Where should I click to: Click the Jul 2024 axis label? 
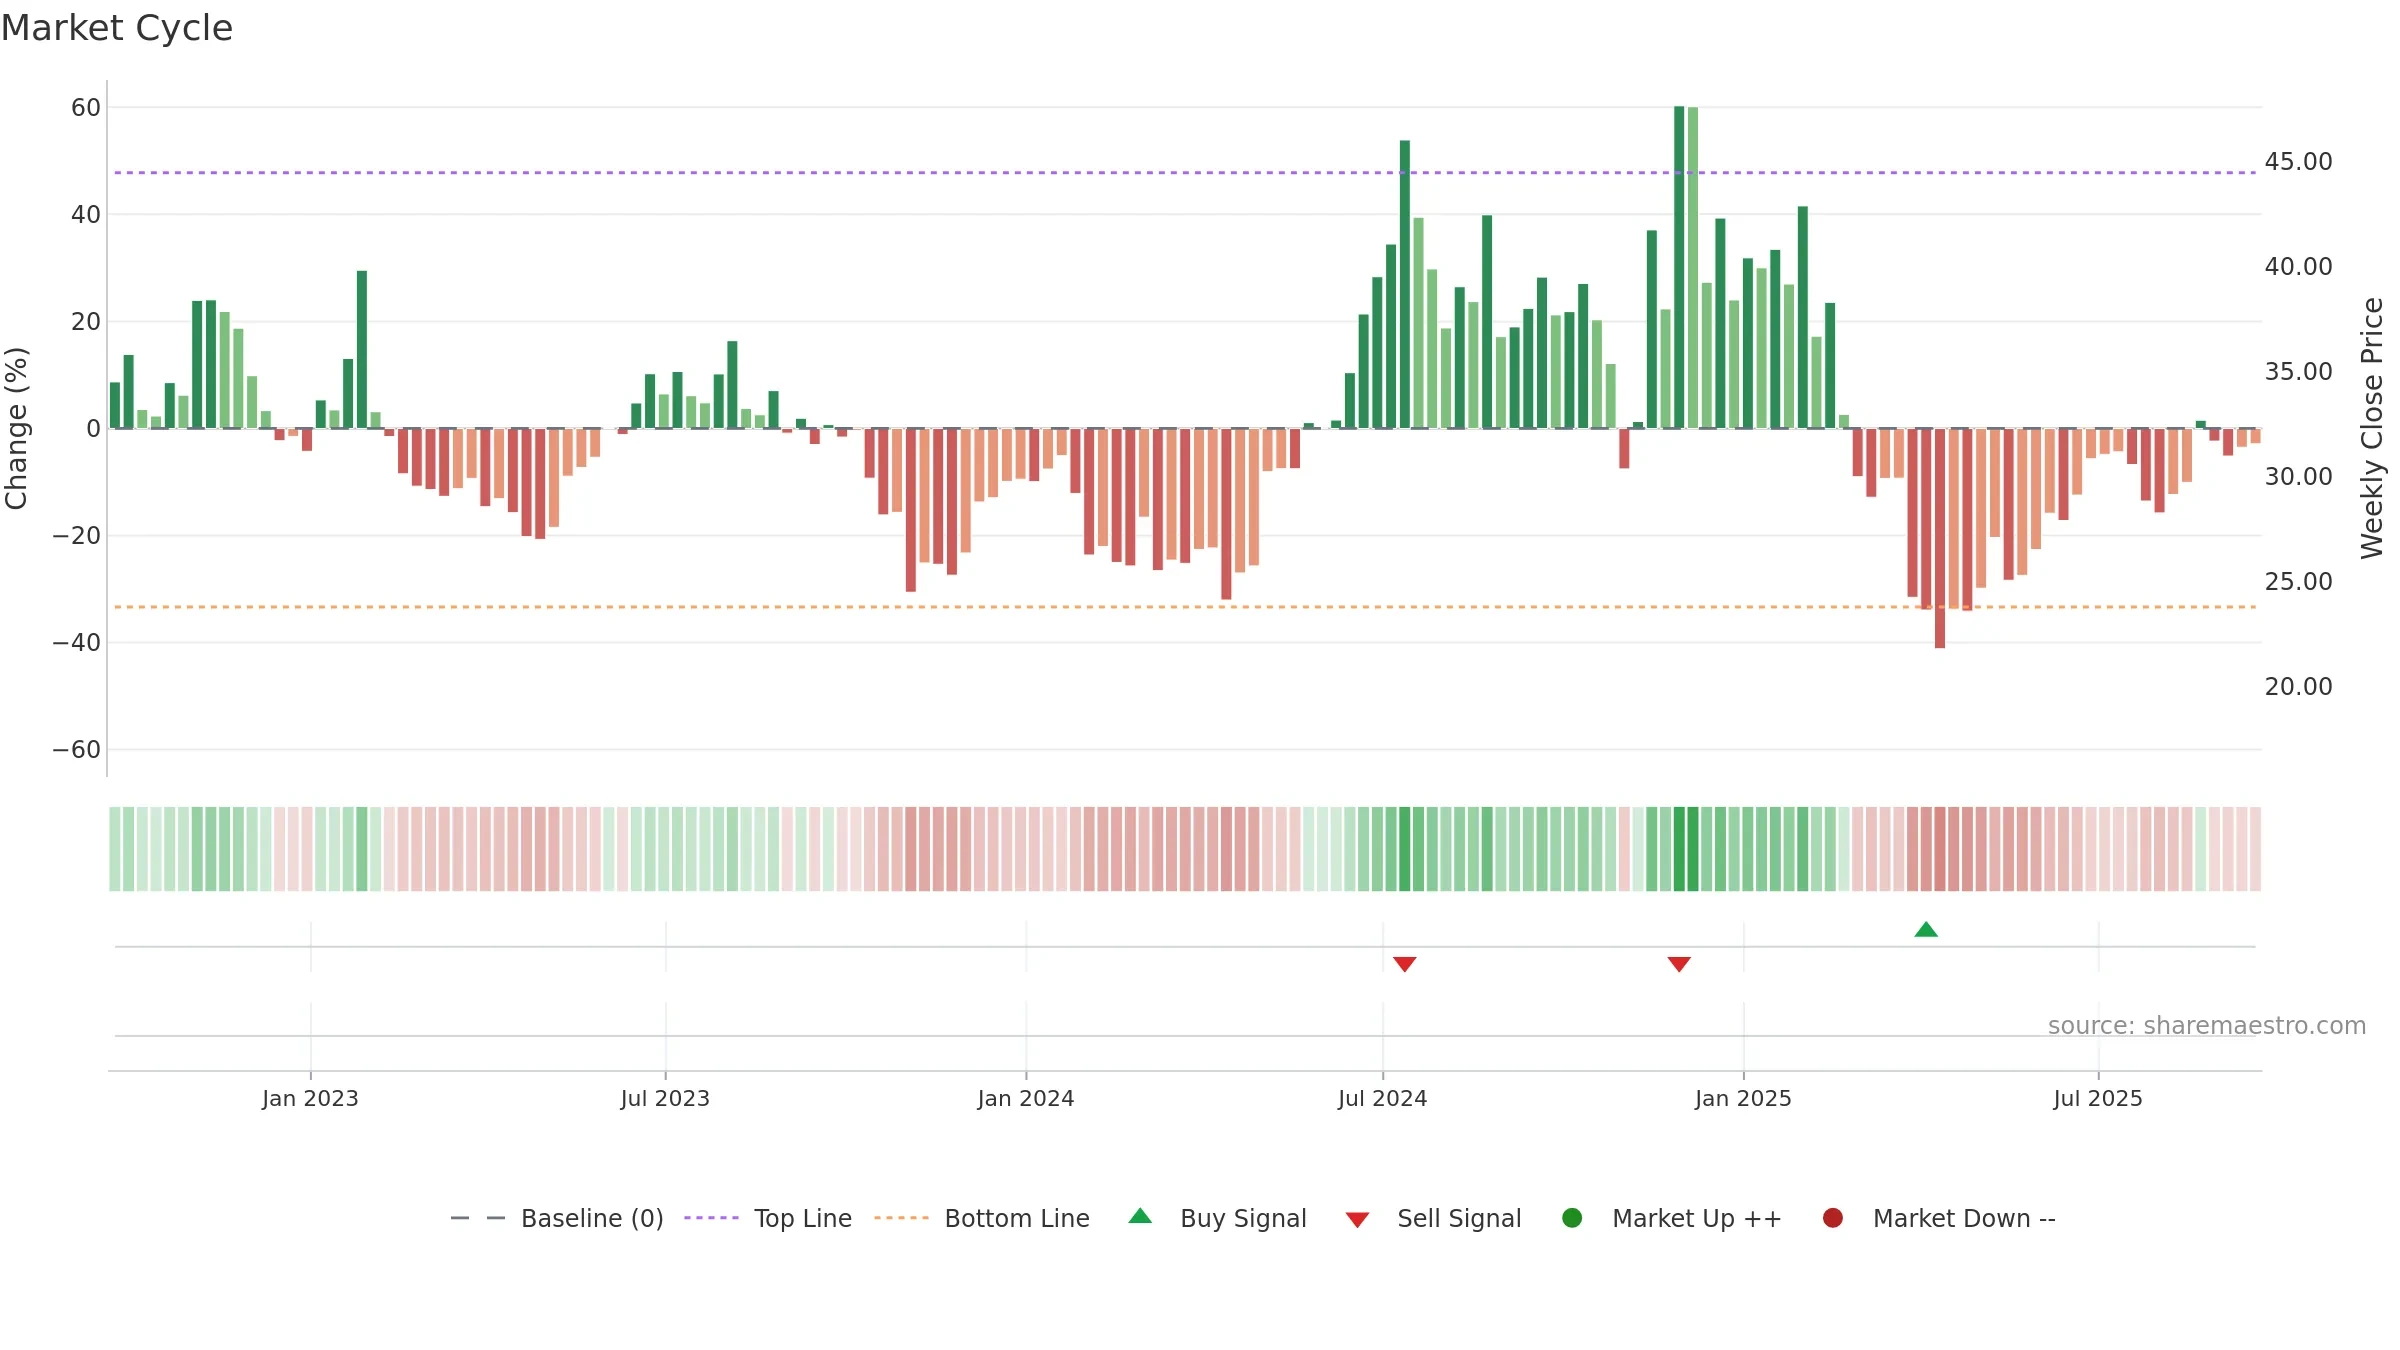point(1383,1098)
